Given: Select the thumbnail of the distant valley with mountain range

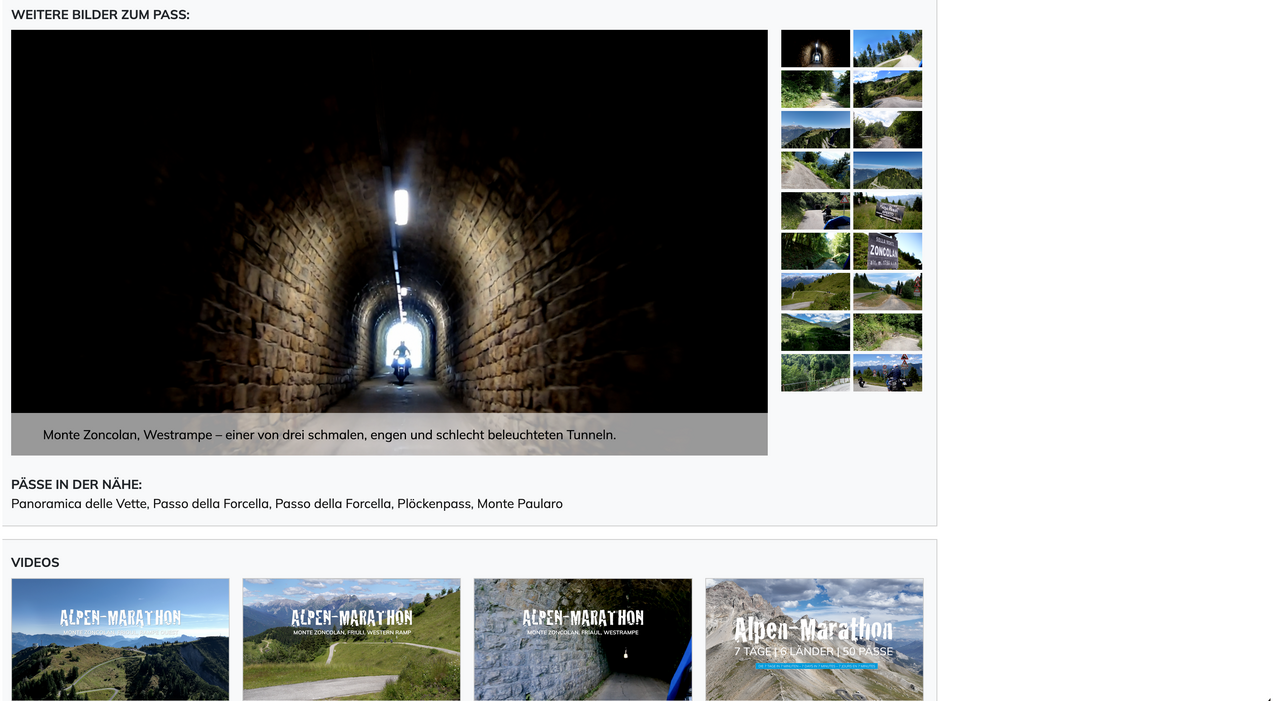Looking at the screenshot, I should coord(815,130).
